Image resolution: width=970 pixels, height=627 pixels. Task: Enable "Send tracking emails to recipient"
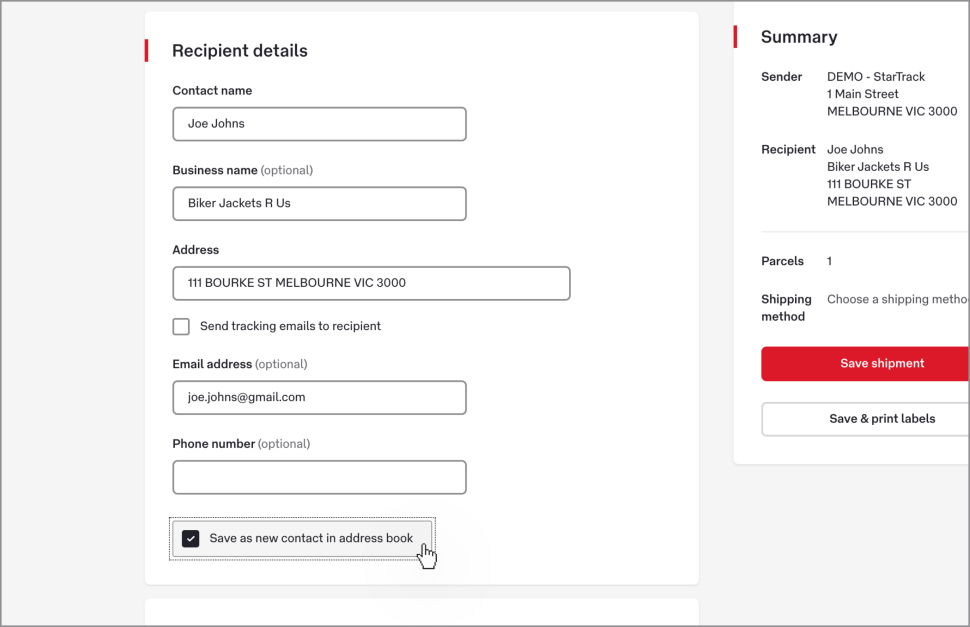(x=181, y=326)
